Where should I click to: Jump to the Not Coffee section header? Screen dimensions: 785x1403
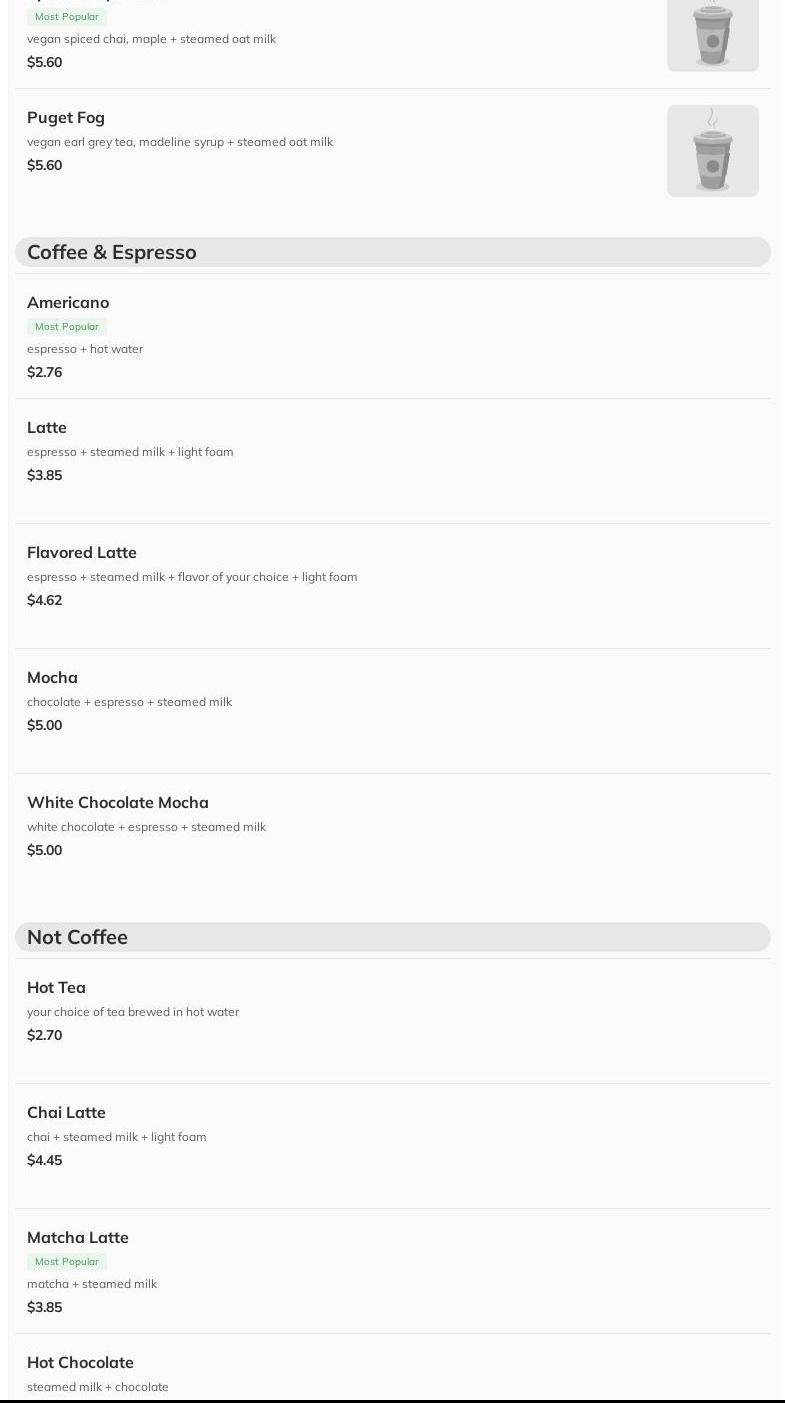(x=78, y=937)
